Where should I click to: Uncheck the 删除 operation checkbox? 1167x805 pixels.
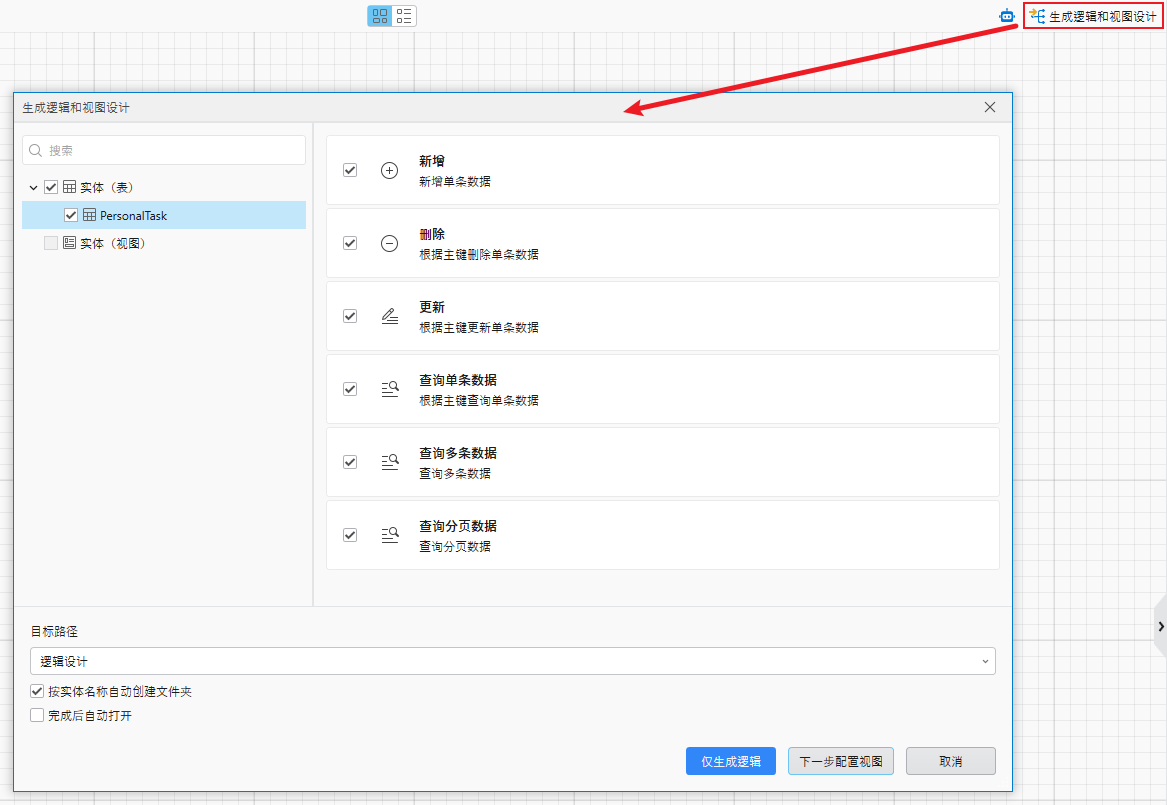click(350, 243)
